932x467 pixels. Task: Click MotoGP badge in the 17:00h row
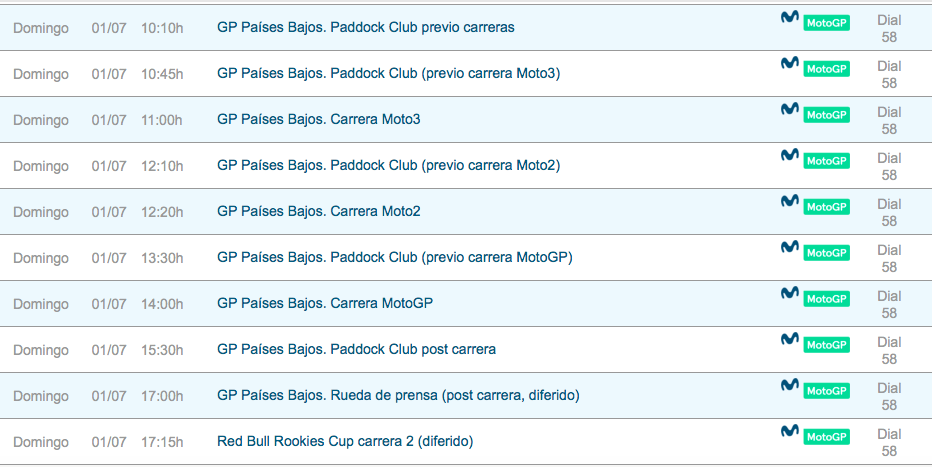point(826,391)
